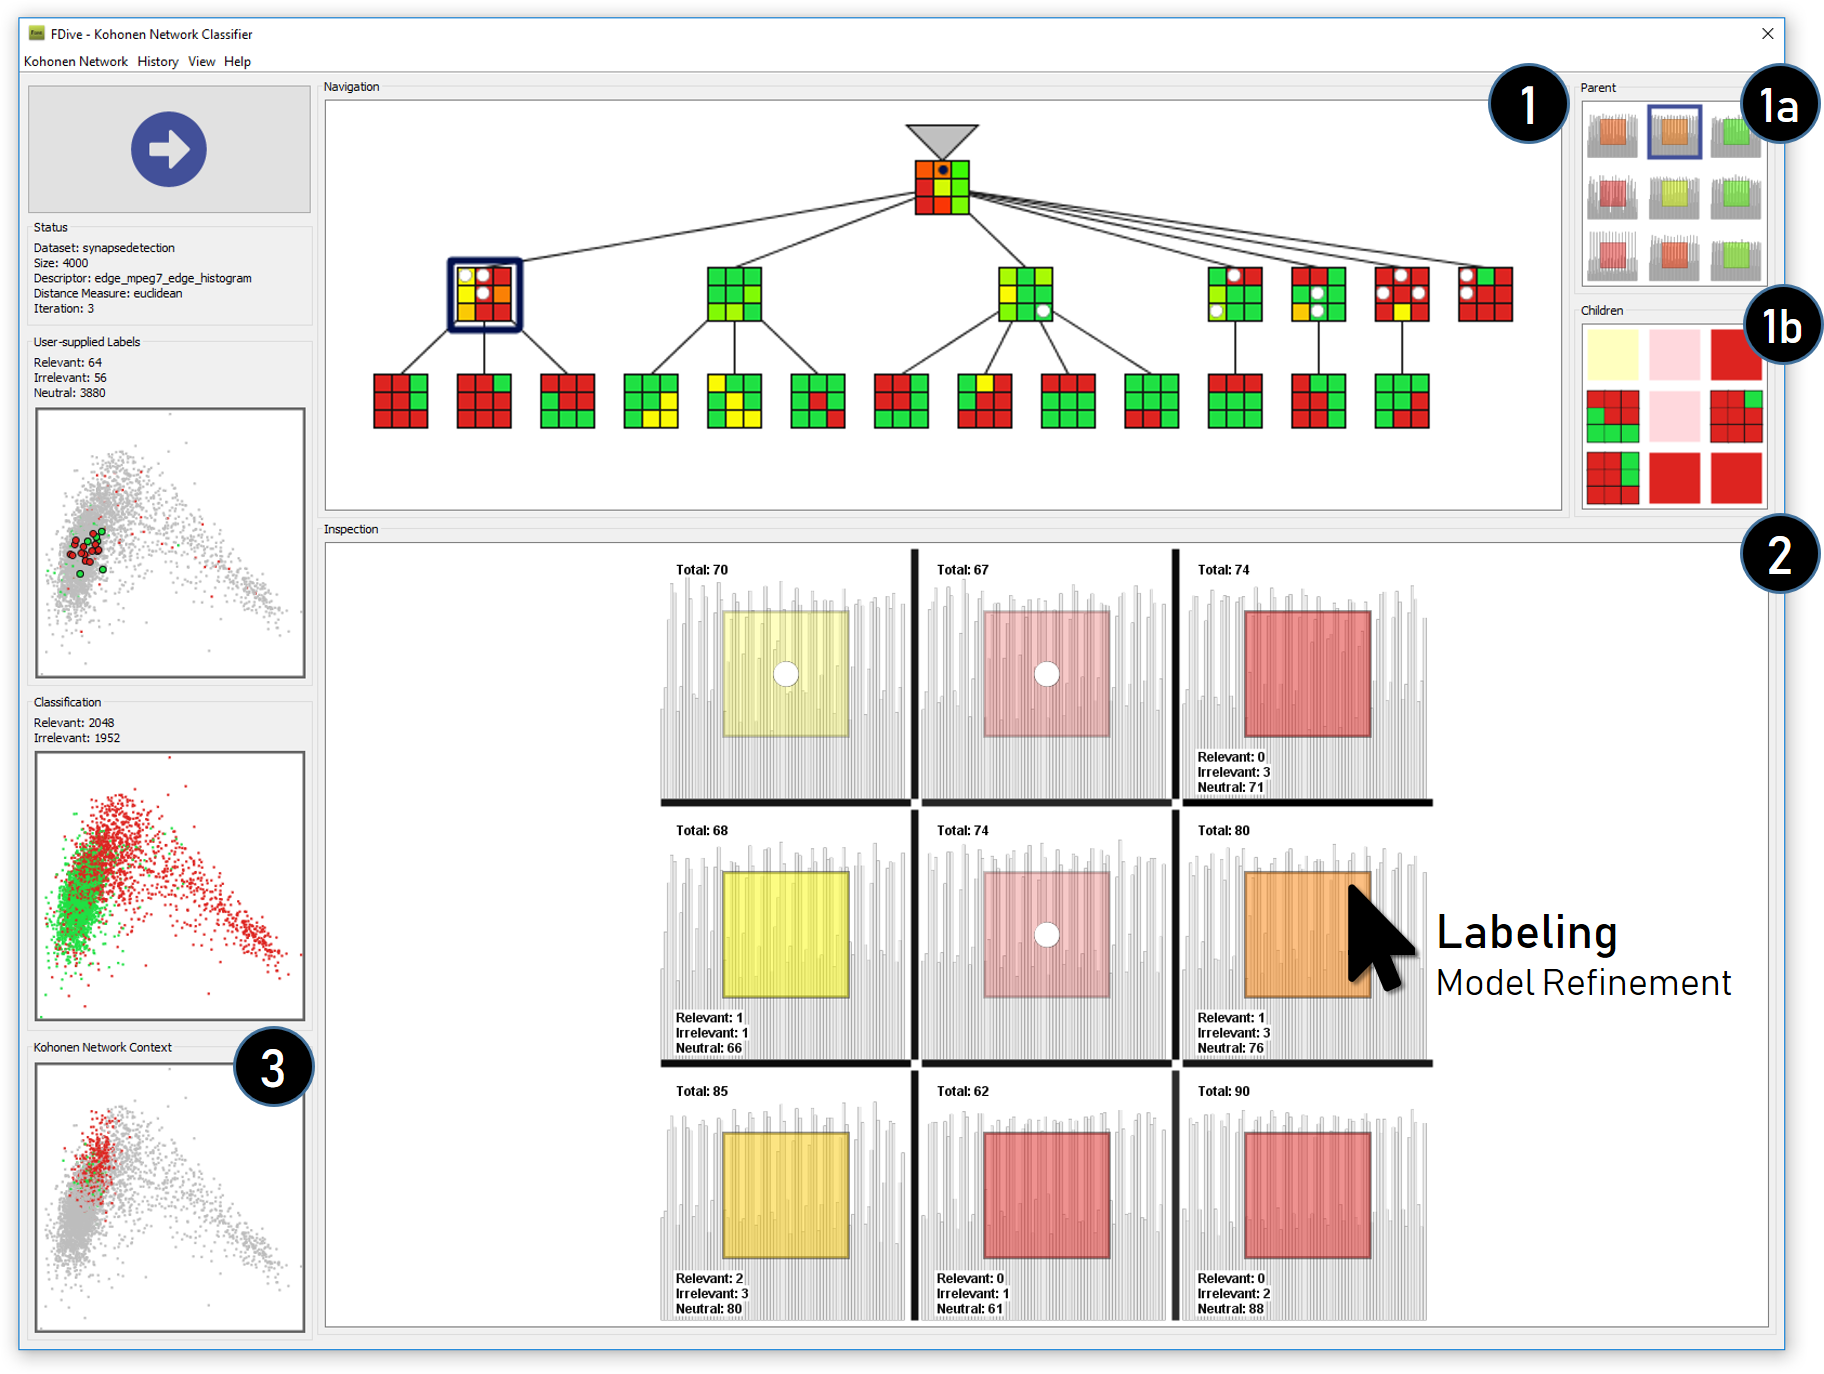Open the View menu
This screenshot has height=1374, width=1824.
pyautogui.click(x=202, y=61)
